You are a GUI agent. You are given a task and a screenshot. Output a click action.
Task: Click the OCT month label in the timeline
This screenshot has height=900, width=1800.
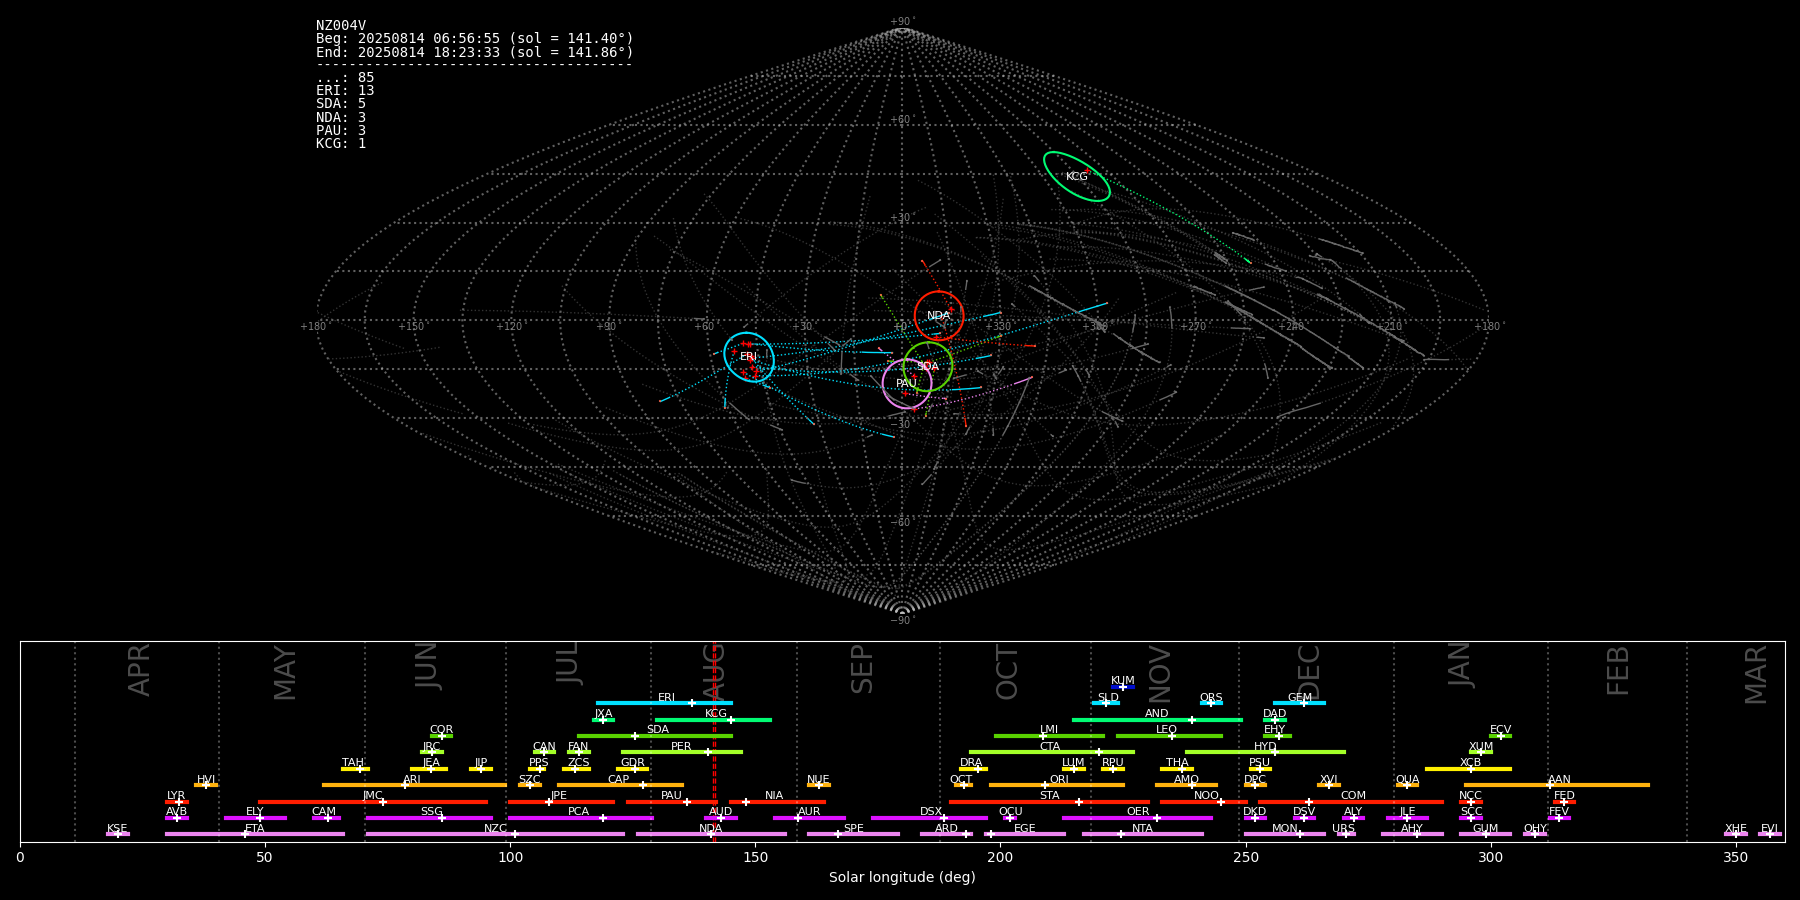point(1007,673)
